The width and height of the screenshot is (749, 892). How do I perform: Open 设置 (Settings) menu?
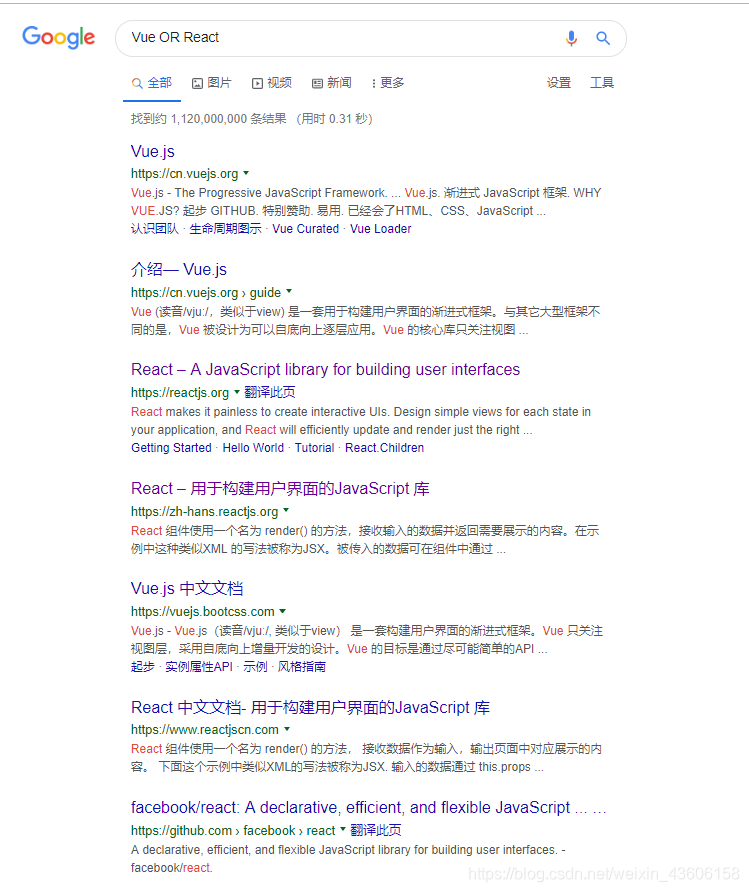558,83
